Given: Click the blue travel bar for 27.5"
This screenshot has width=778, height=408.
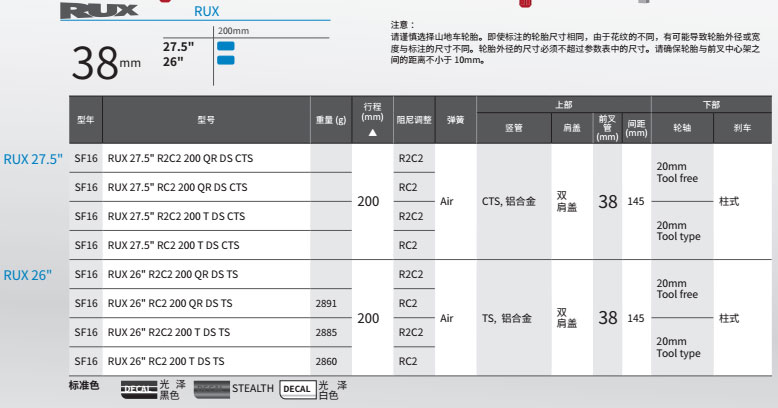Looking at the screenshot, I should coord(226,46).
